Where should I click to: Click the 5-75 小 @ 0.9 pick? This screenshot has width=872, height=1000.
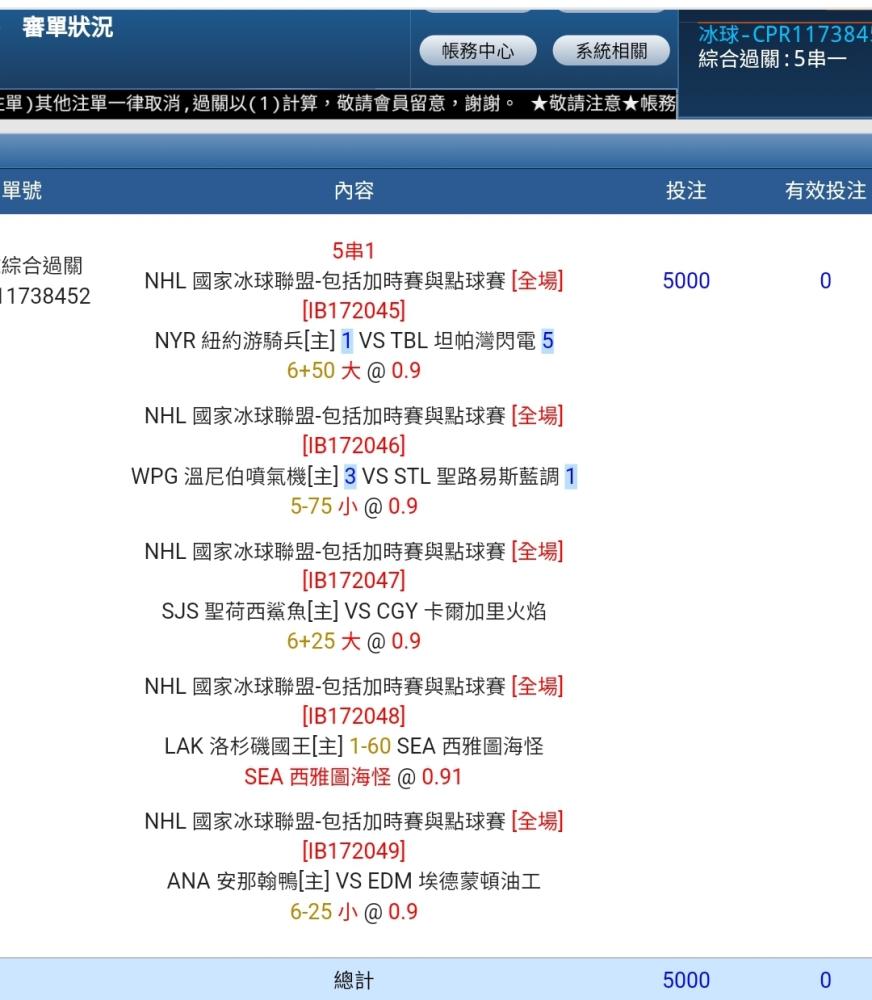(354, 506)
